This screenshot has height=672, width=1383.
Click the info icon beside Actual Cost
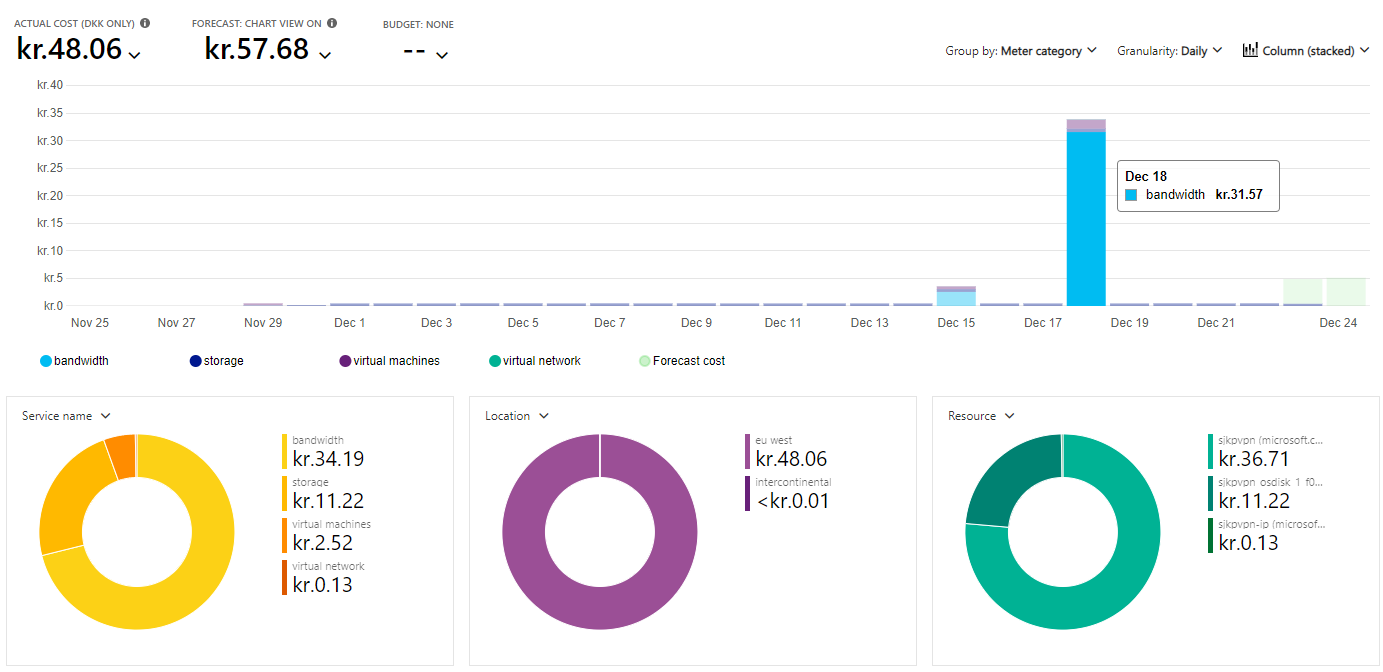pyautogui.click(x=146, y=23)
